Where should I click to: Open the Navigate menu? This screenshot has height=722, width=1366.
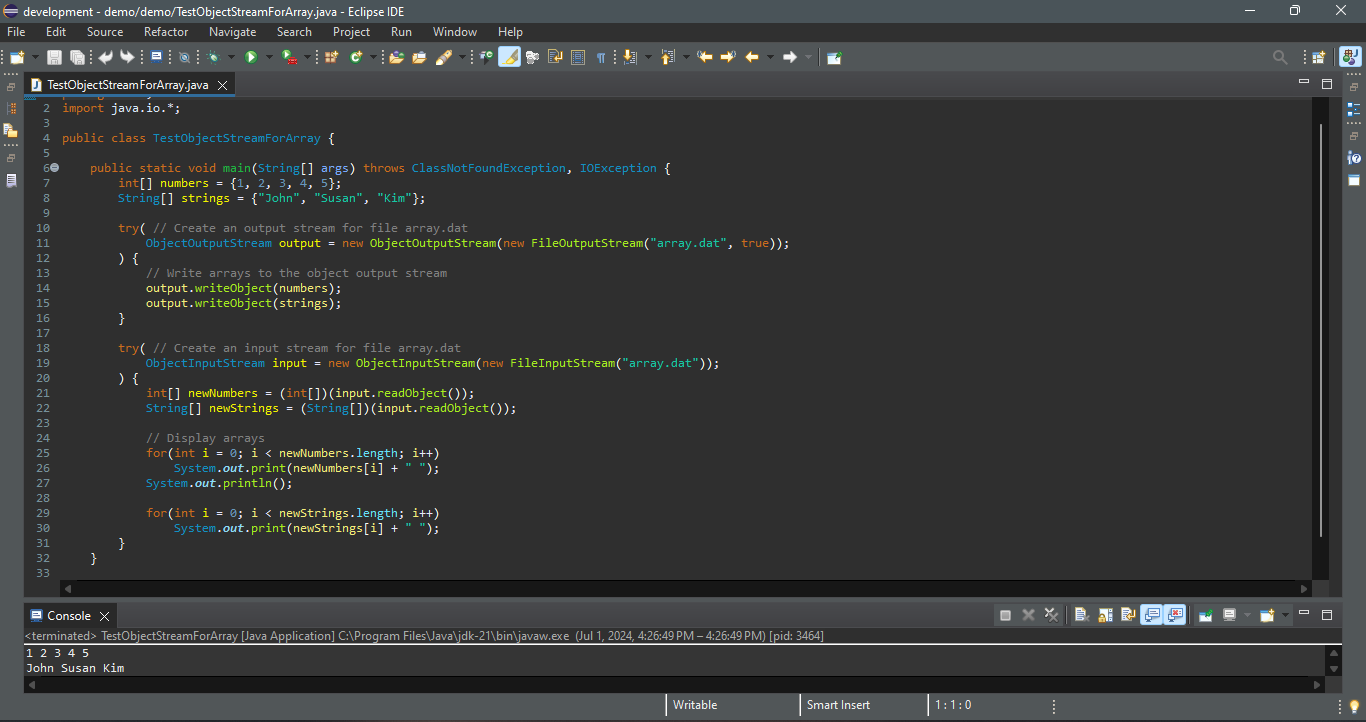pos(232,32)
